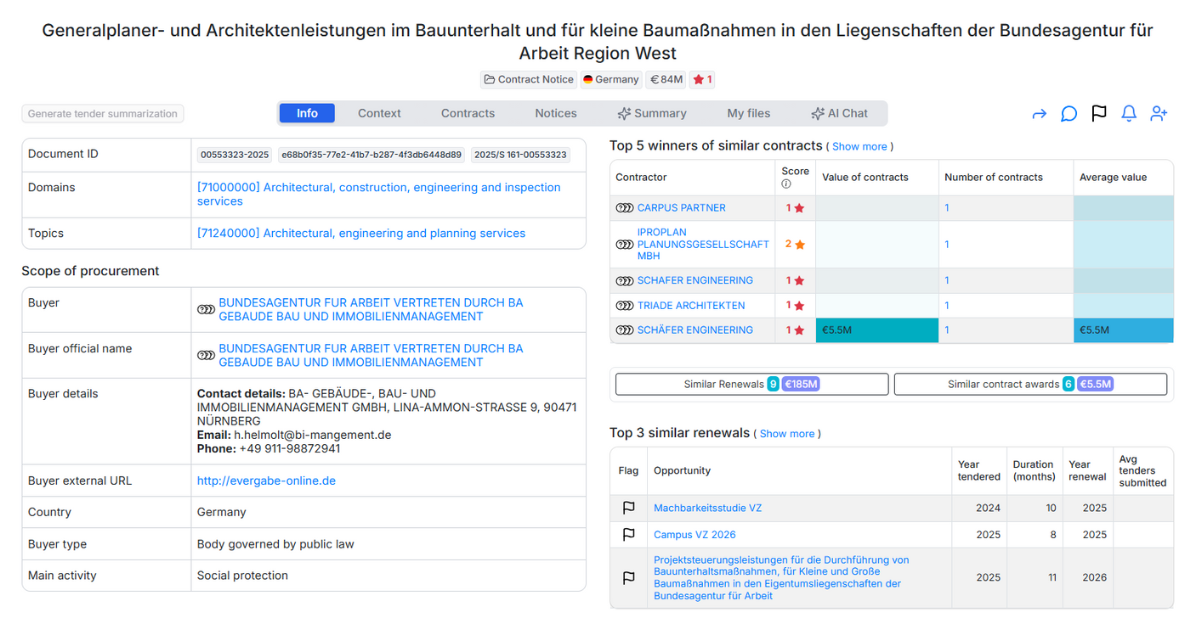
Task: Click the Score info icon
Action: tap(786, 184)
